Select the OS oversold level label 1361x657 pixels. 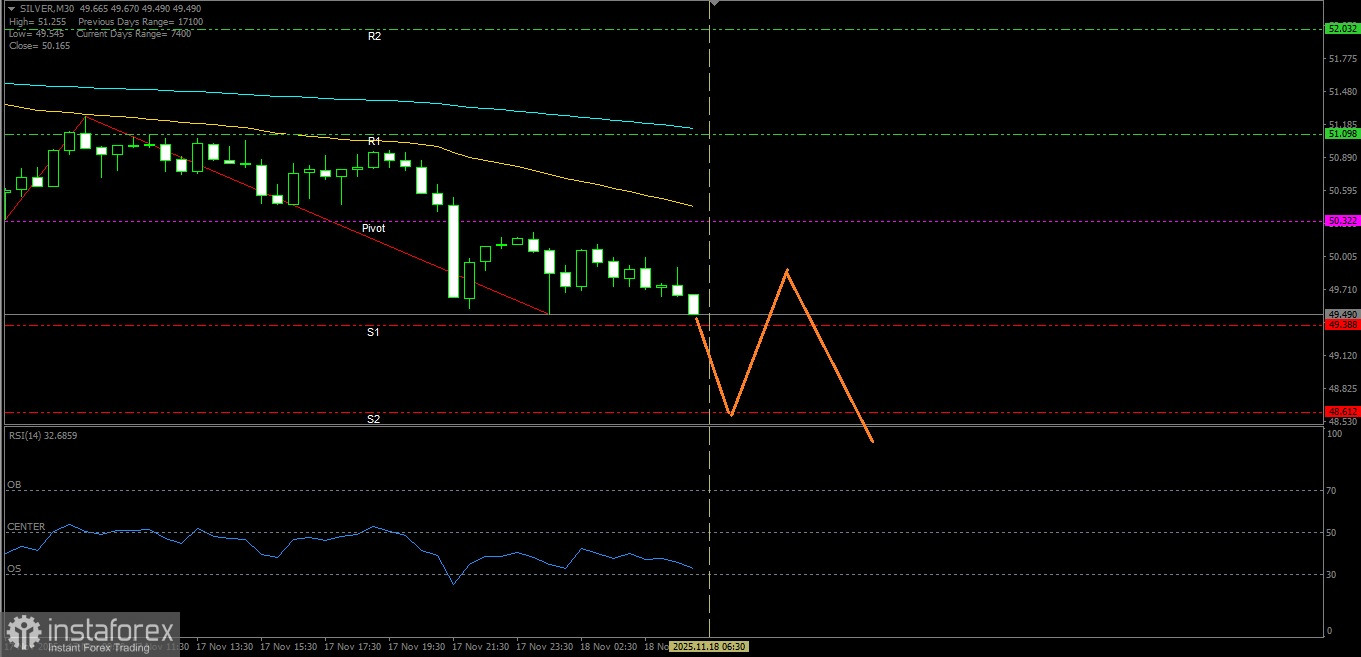coord(14,569)
